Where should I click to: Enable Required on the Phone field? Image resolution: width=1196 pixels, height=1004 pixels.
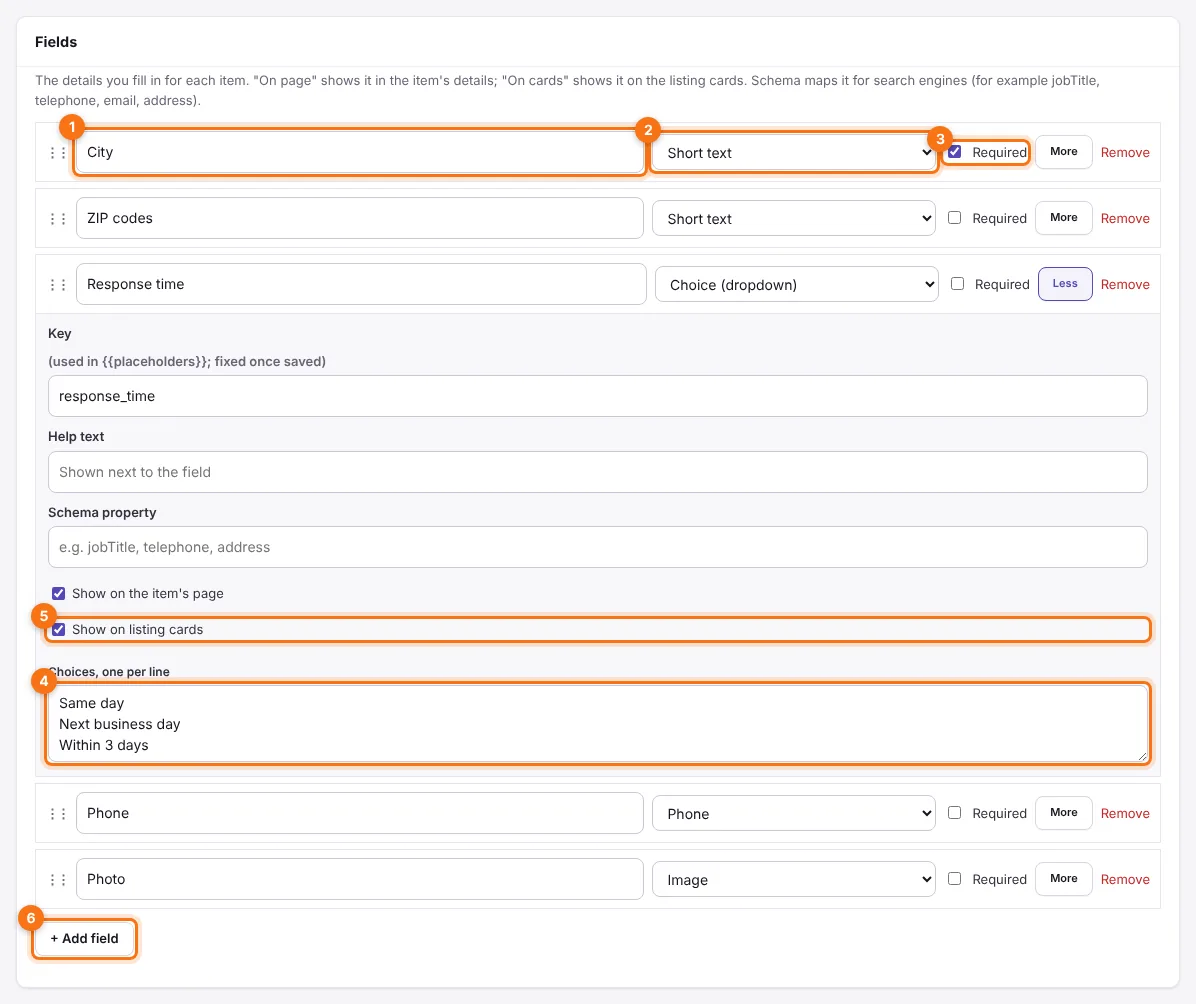coord(954,813)
